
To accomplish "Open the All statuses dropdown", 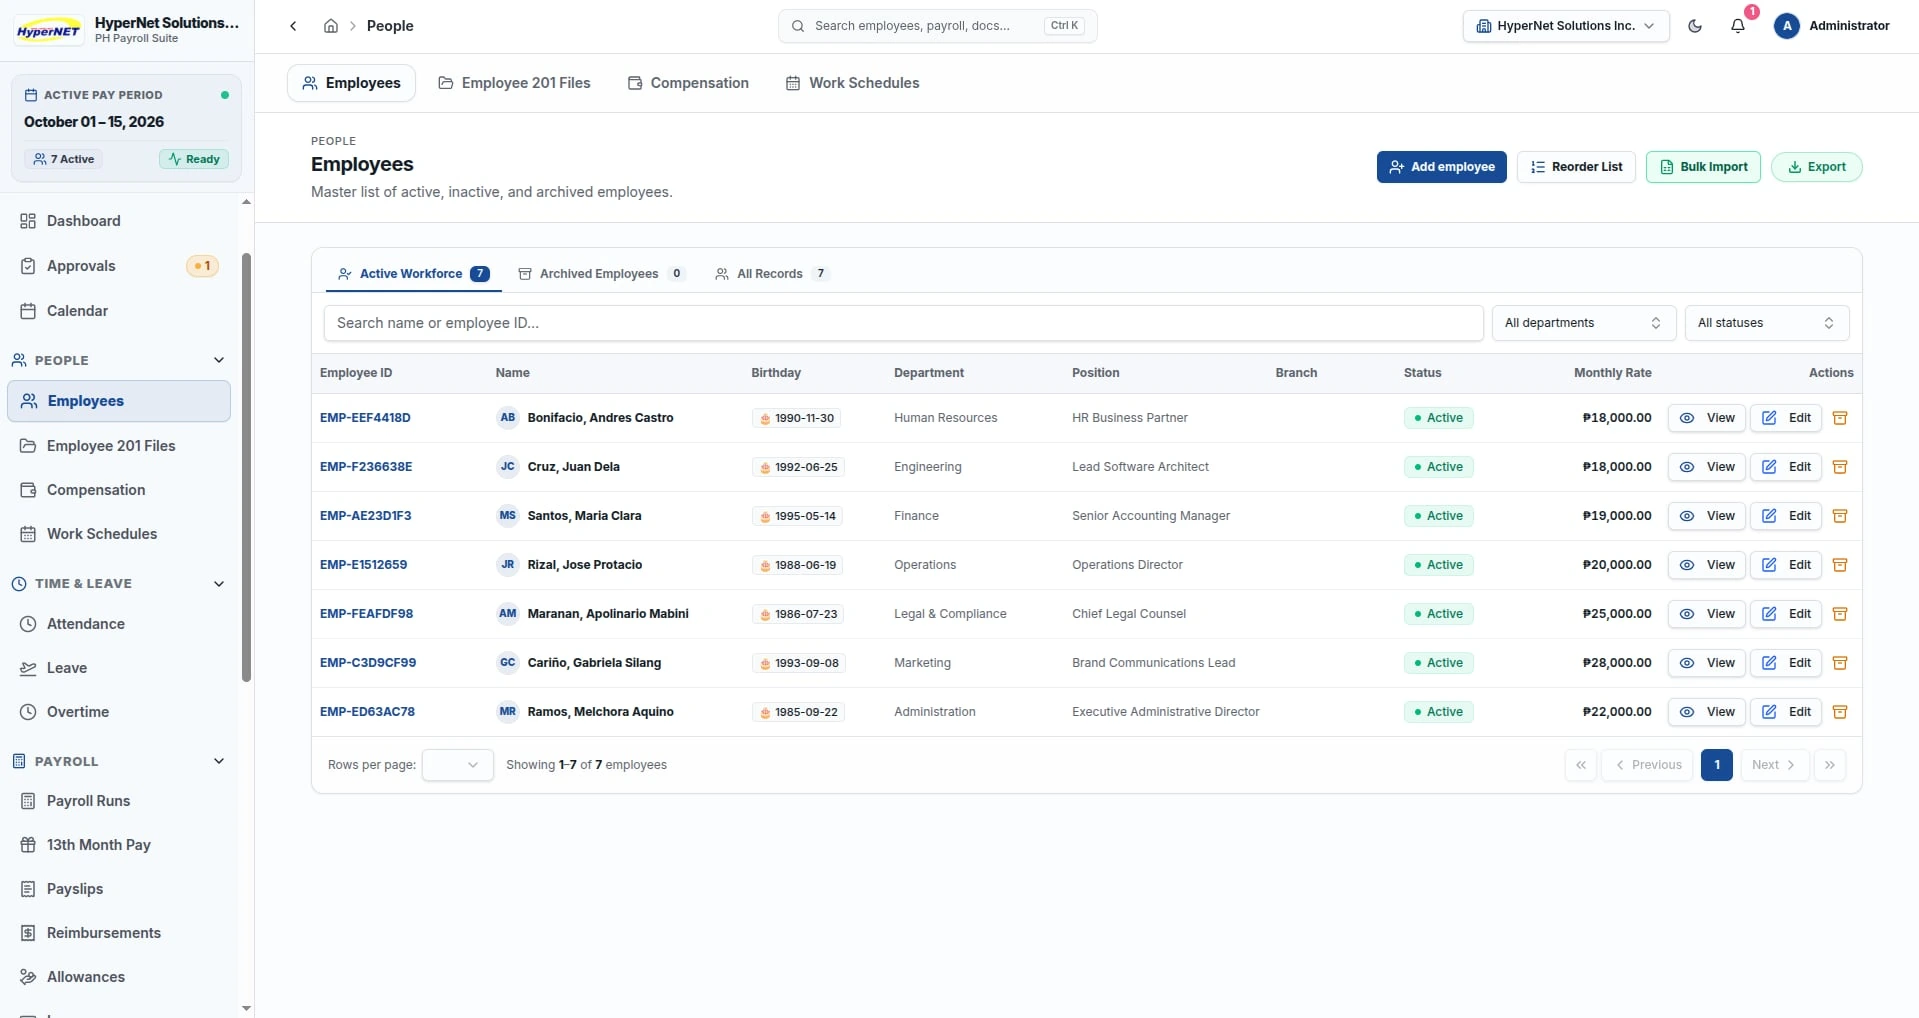I will pyautogui.click(x=1767, y=323).
